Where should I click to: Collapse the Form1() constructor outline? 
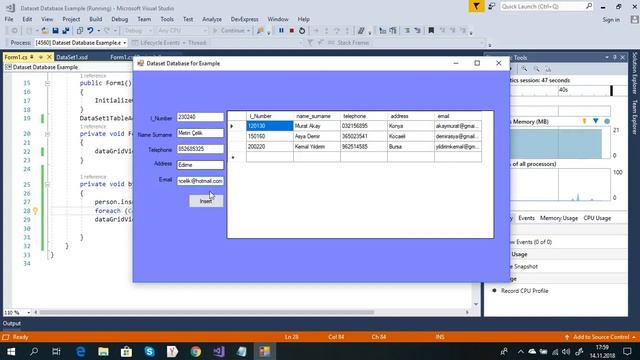tap(47, 83)
